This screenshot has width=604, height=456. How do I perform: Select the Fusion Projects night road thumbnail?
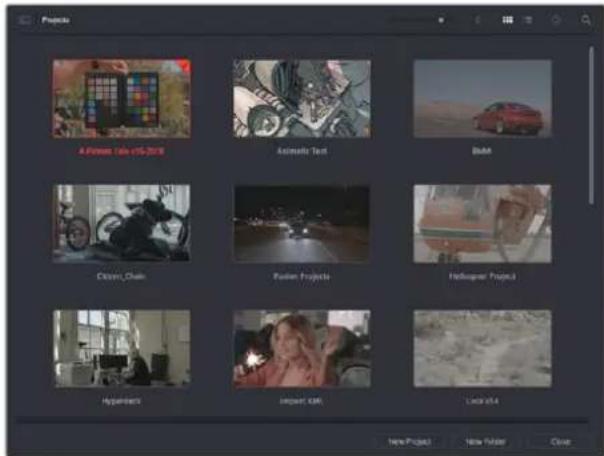coord(302,224)
